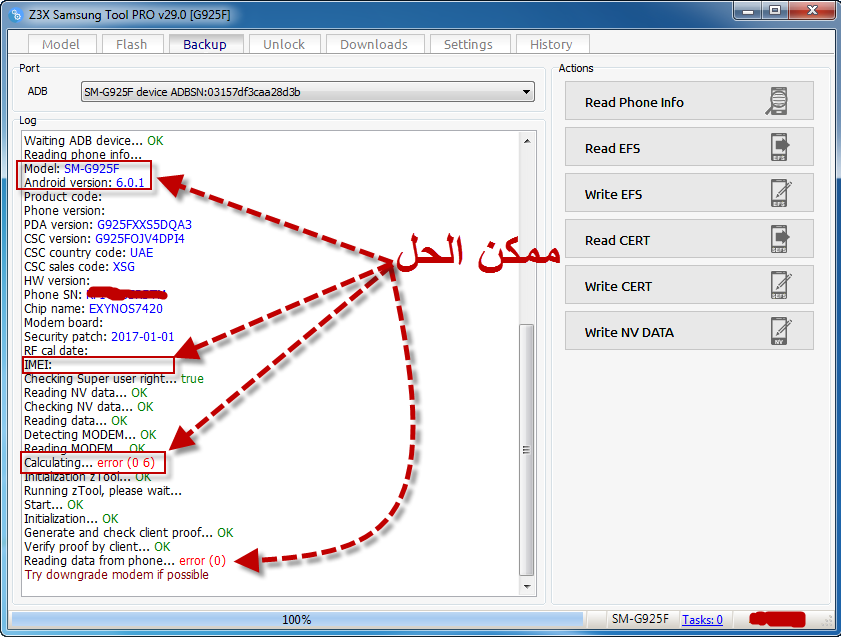Click the Write EFS pencil icon
Viewport: 841px width, 637px height.
point(780,194)
